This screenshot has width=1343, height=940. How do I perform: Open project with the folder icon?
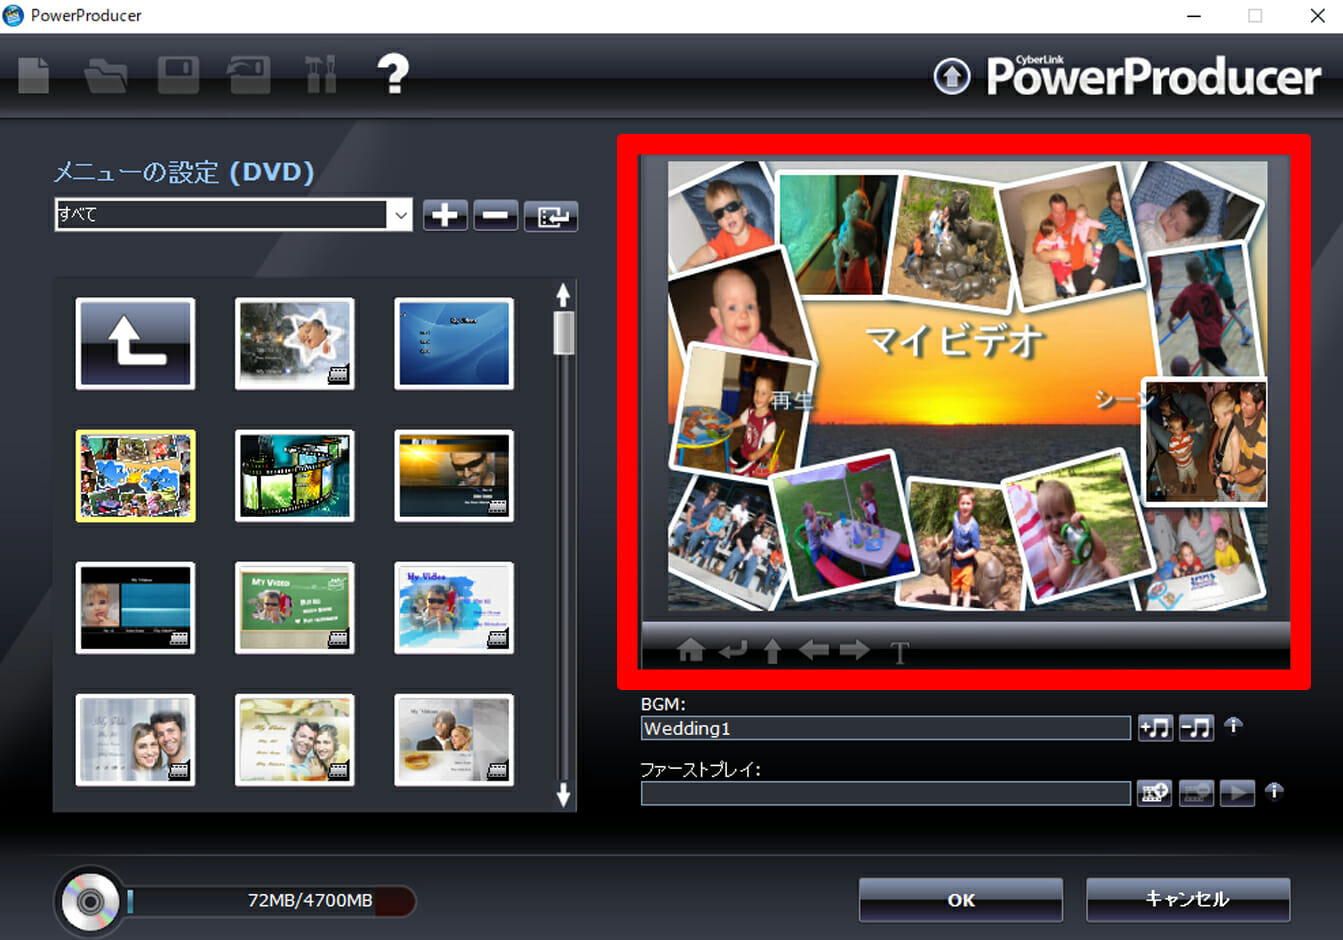(106, 76)
